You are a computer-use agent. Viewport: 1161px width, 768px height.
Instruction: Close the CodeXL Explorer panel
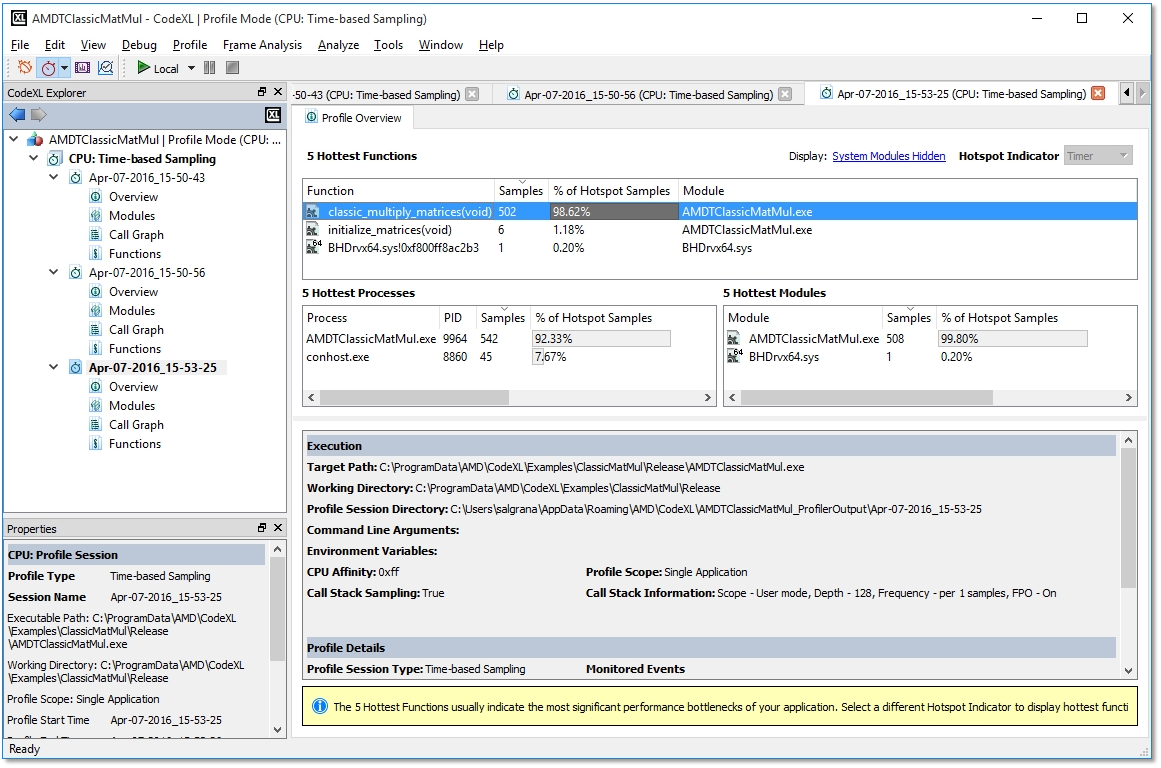coord(278,92)
